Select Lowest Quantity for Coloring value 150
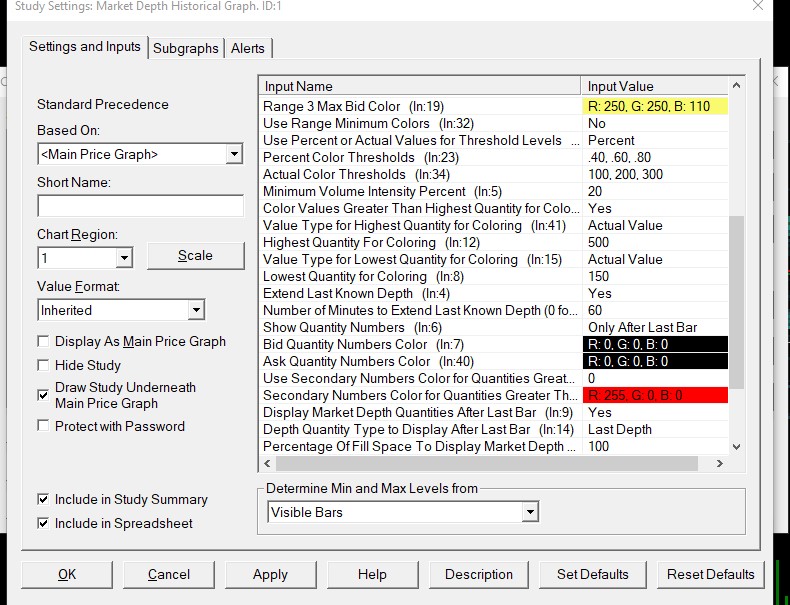The width and height of the screenshot is (790, 605). [x=655, y=277]
